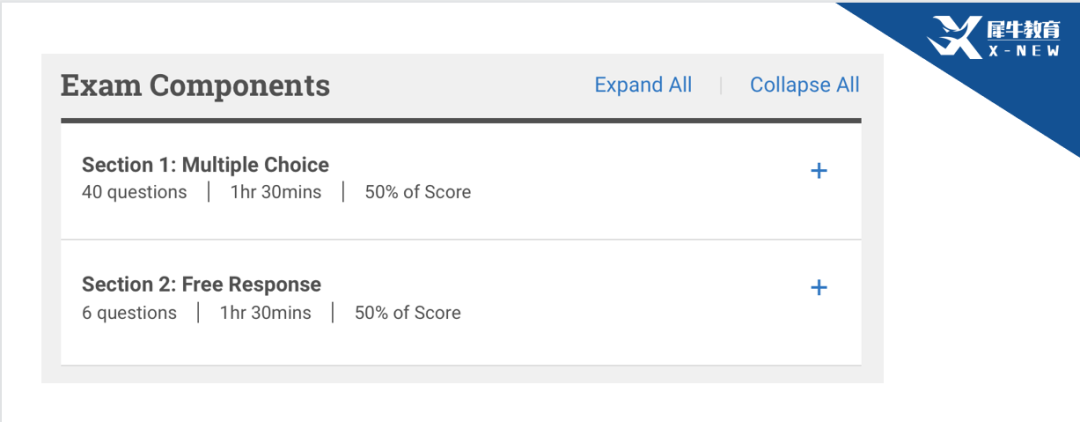Open the Section 1: Multiple Choice heading
This screenshot has width=1080, height=422.
(x=205, y=165)
